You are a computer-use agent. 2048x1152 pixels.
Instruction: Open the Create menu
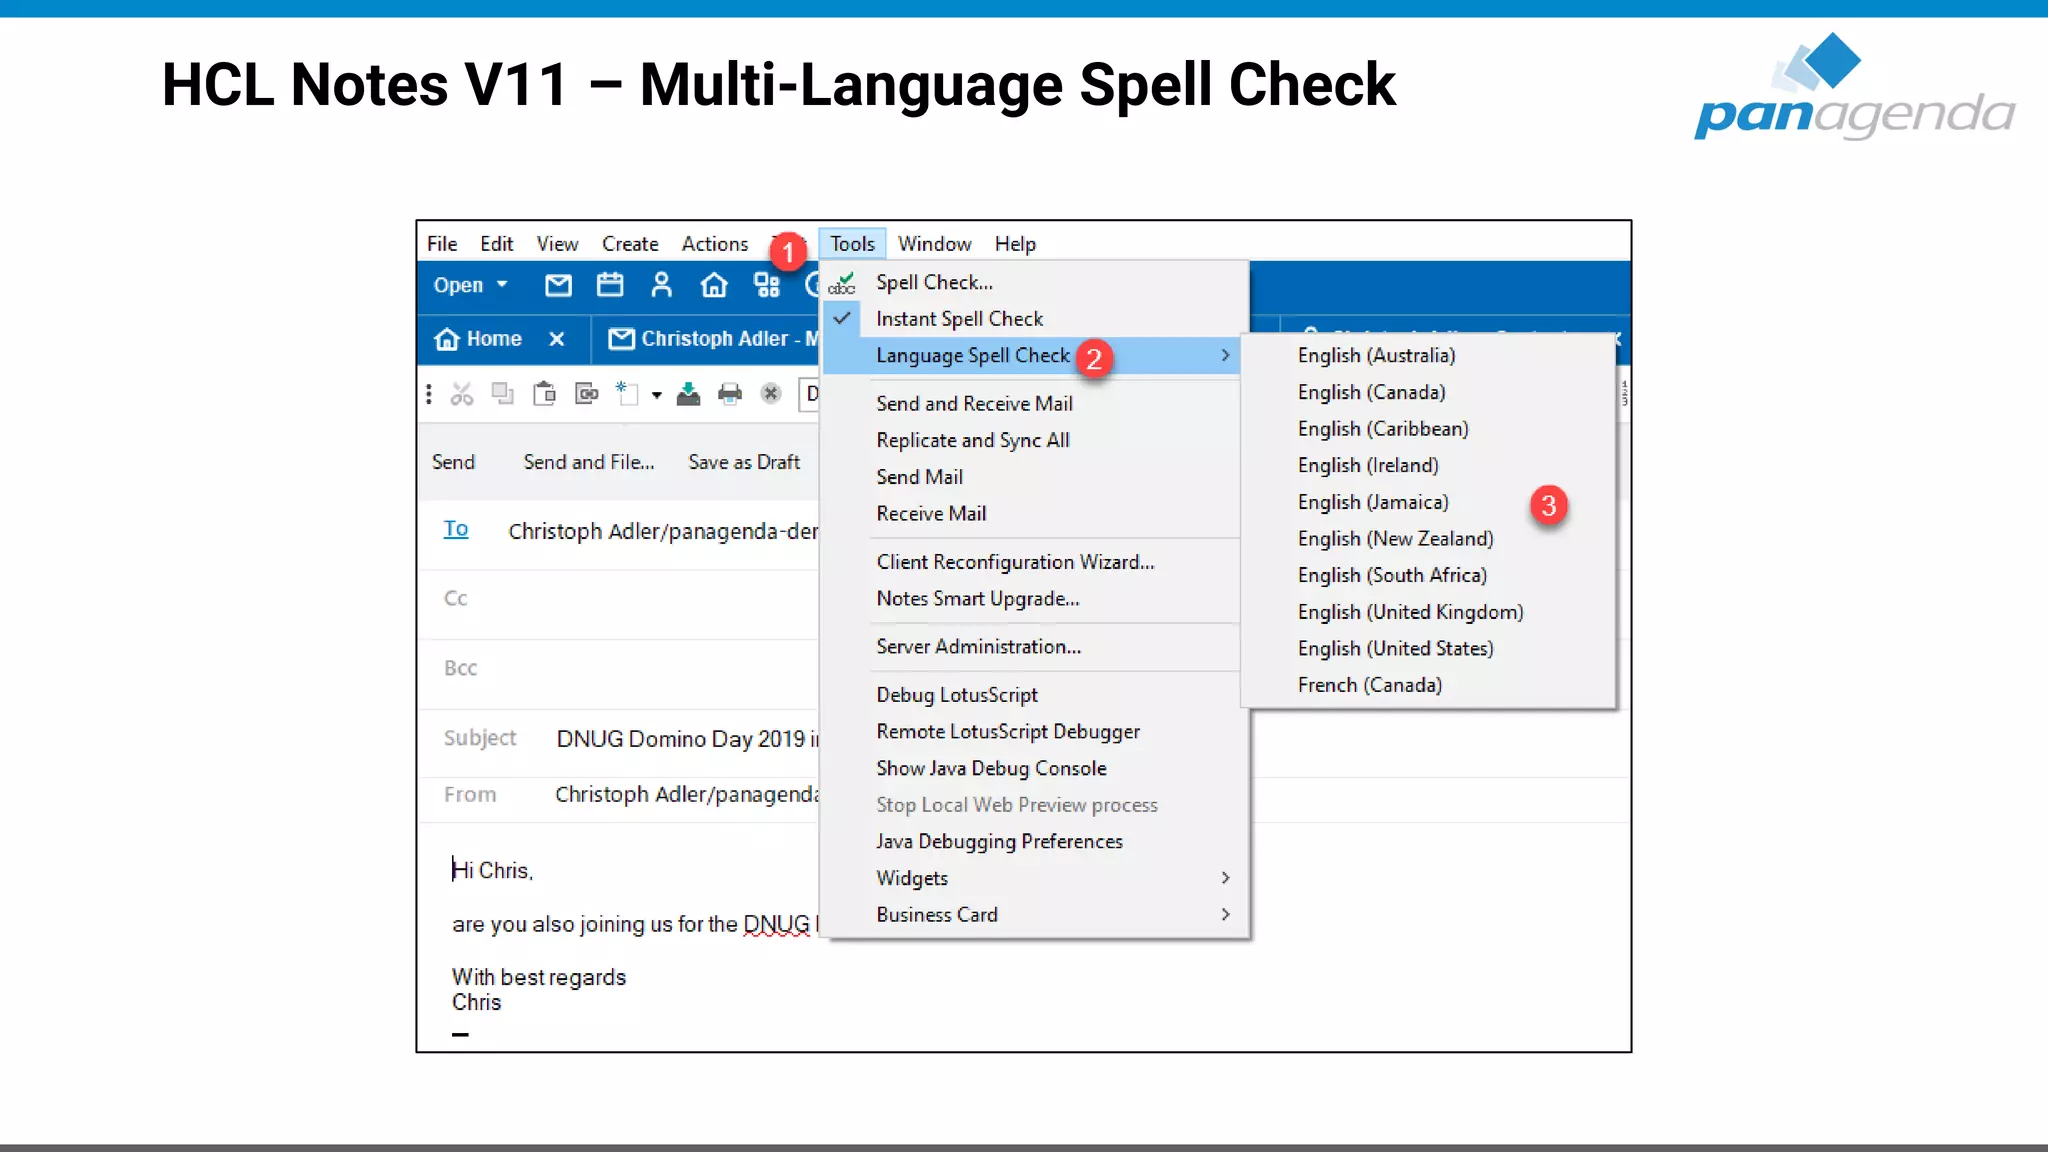(x=630, y=244)
